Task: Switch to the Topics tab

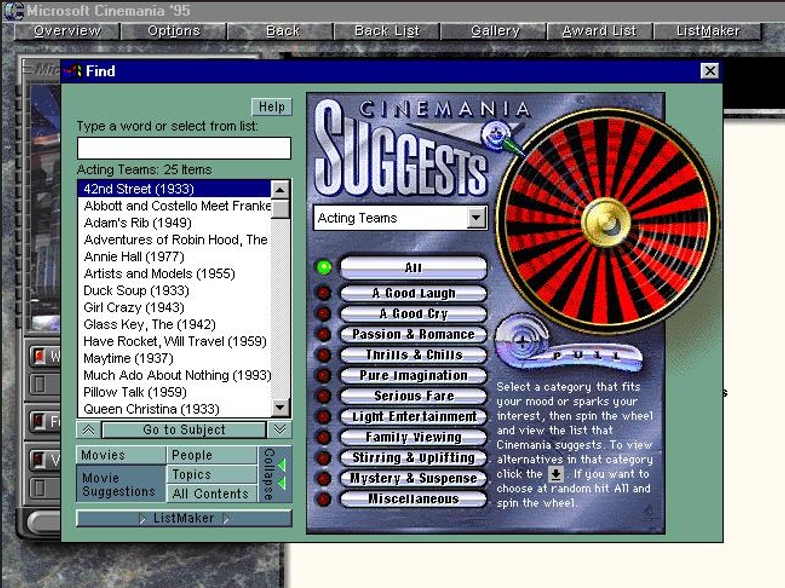Action: pyautogui.click(x=212, y=474)
